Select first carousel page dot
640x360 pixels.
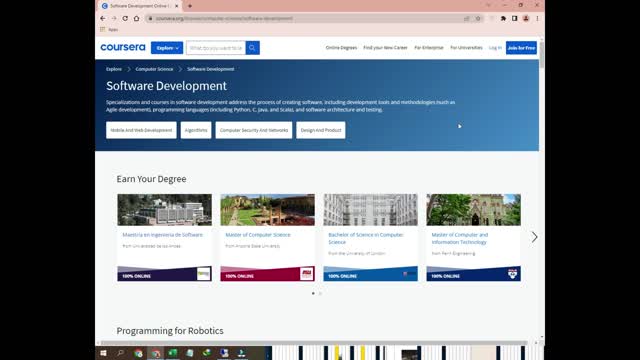[313, 293]
